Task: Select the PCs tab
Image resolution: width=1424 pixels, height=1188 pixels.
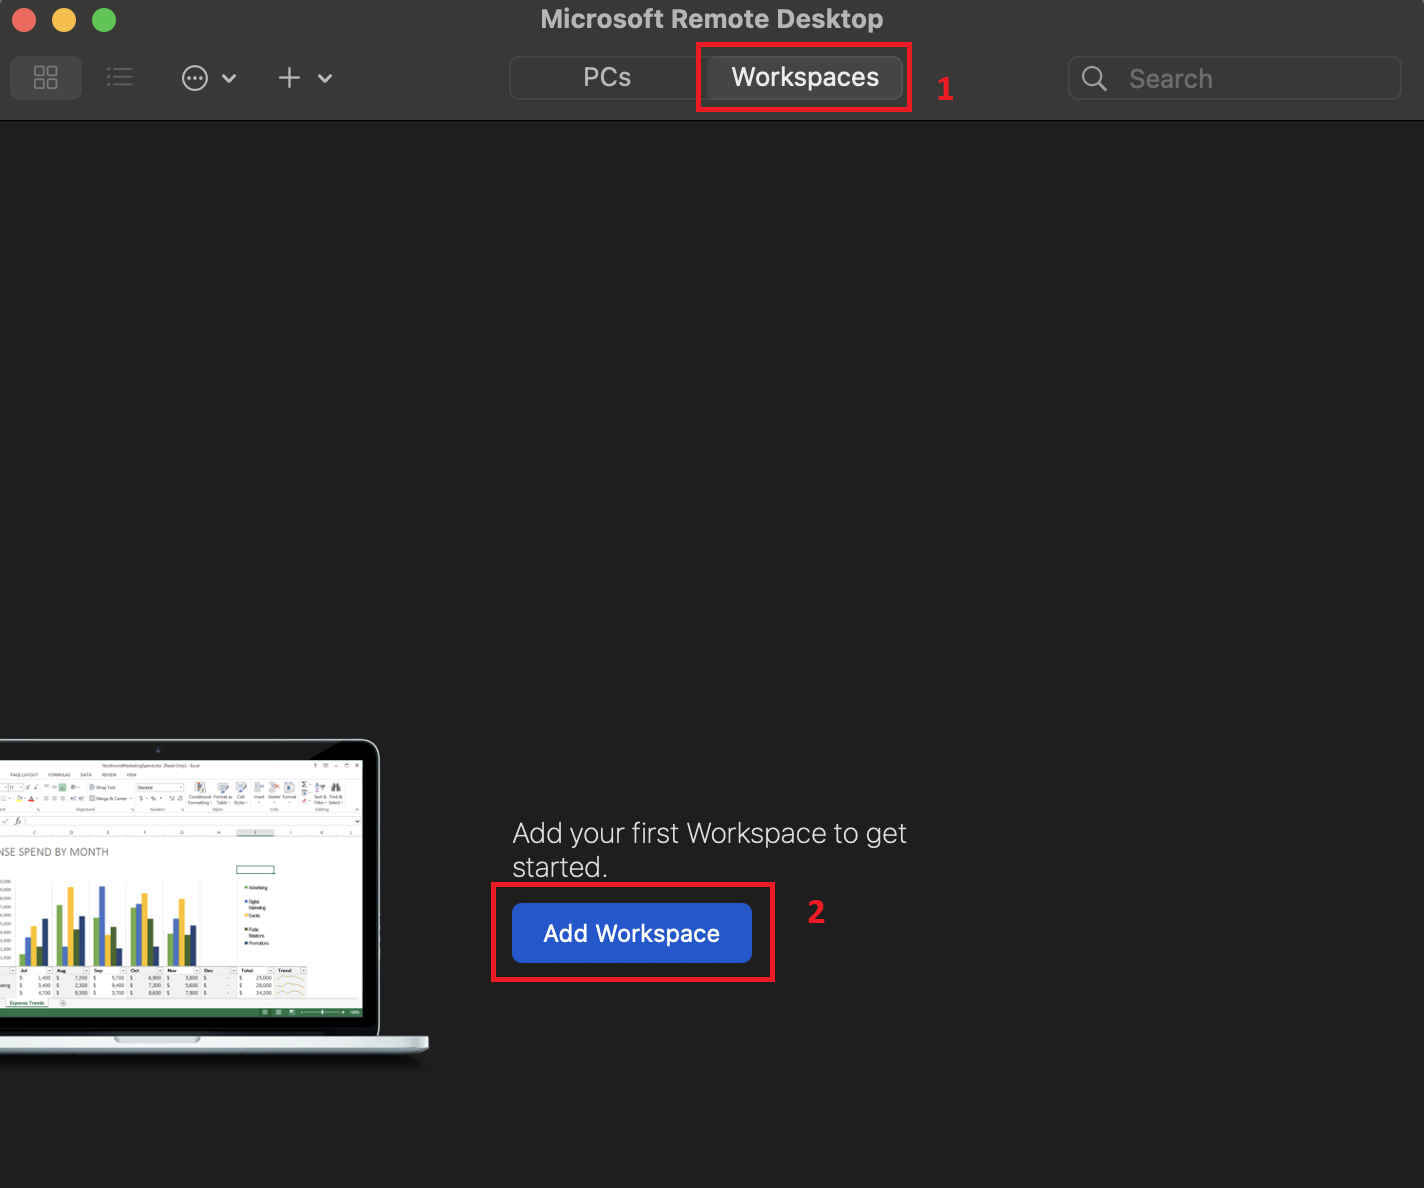Action: (607, 78)
